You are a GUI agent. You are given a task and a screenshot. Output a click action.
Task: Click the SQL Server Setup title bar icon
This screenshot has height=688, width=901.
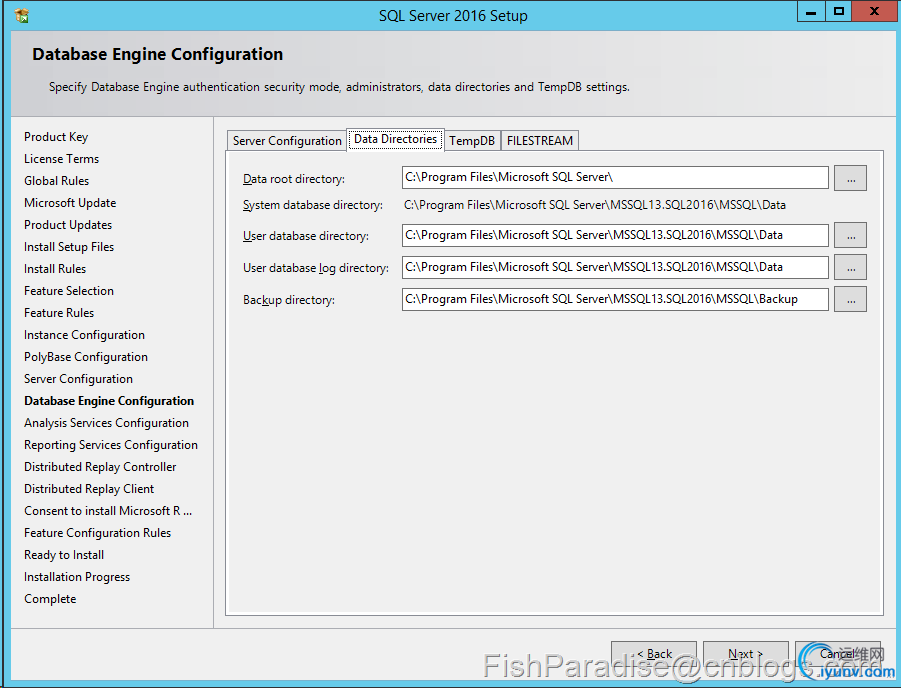(x=22, y=16)
